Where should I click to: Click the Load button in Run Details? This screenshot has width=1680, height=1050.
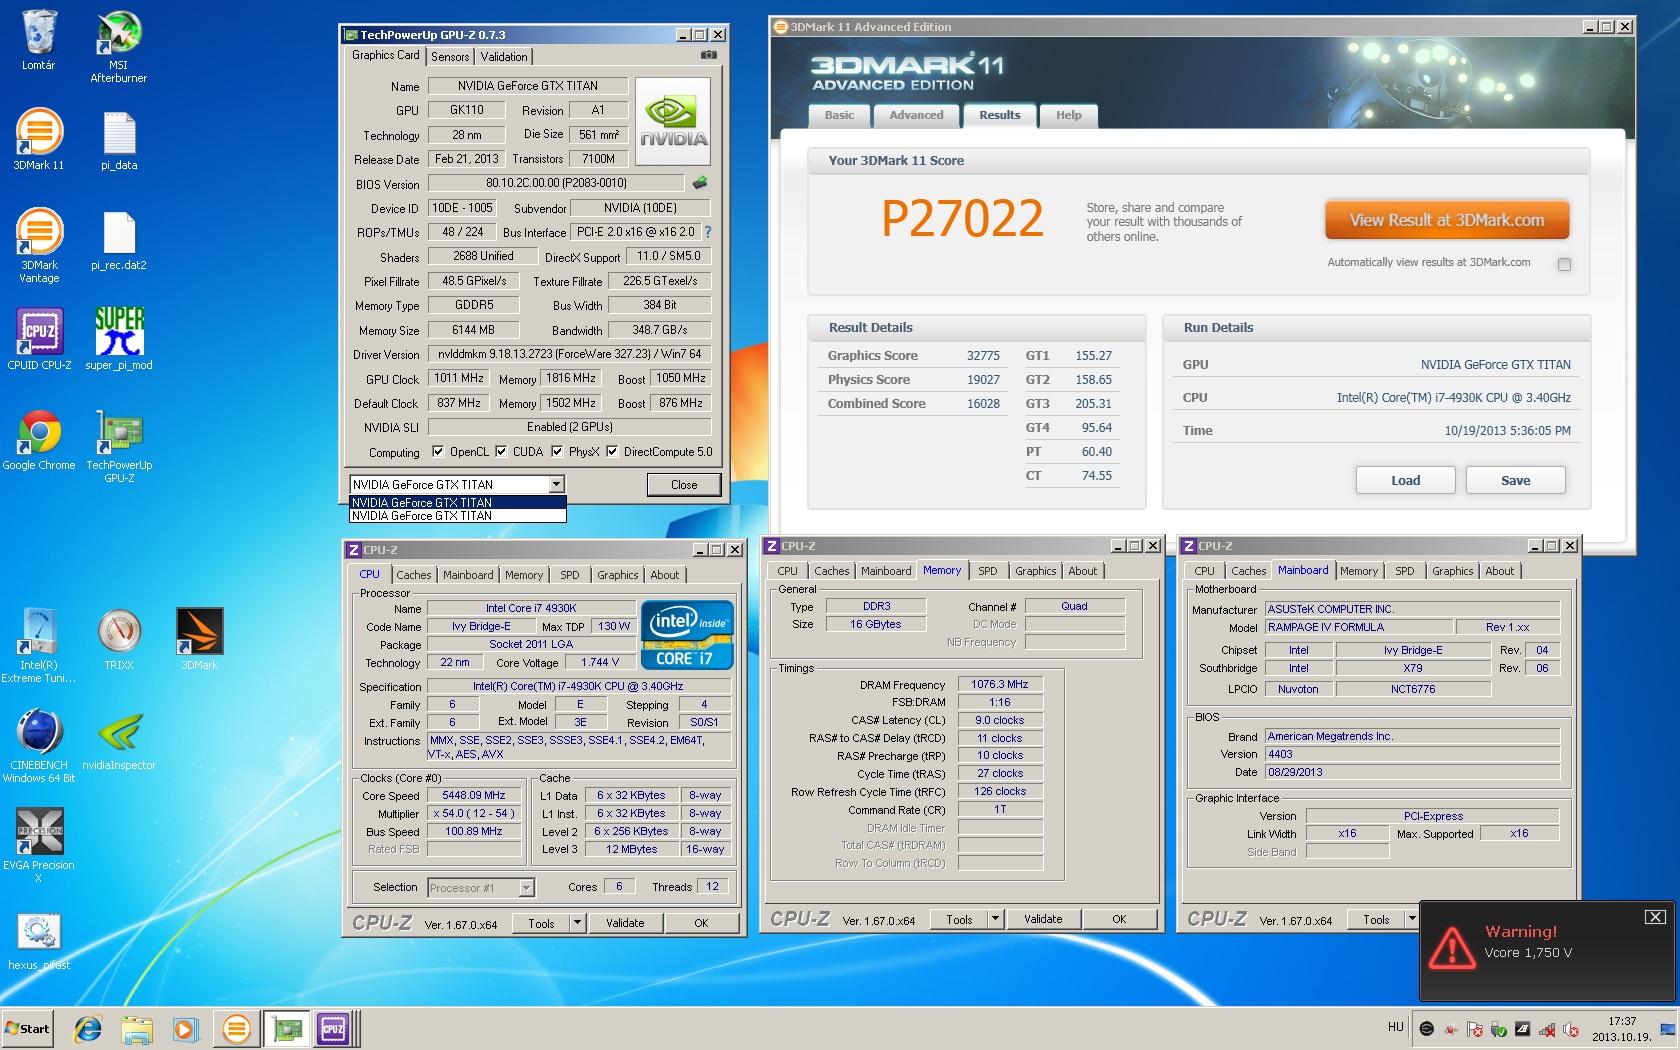[1405, 480]
